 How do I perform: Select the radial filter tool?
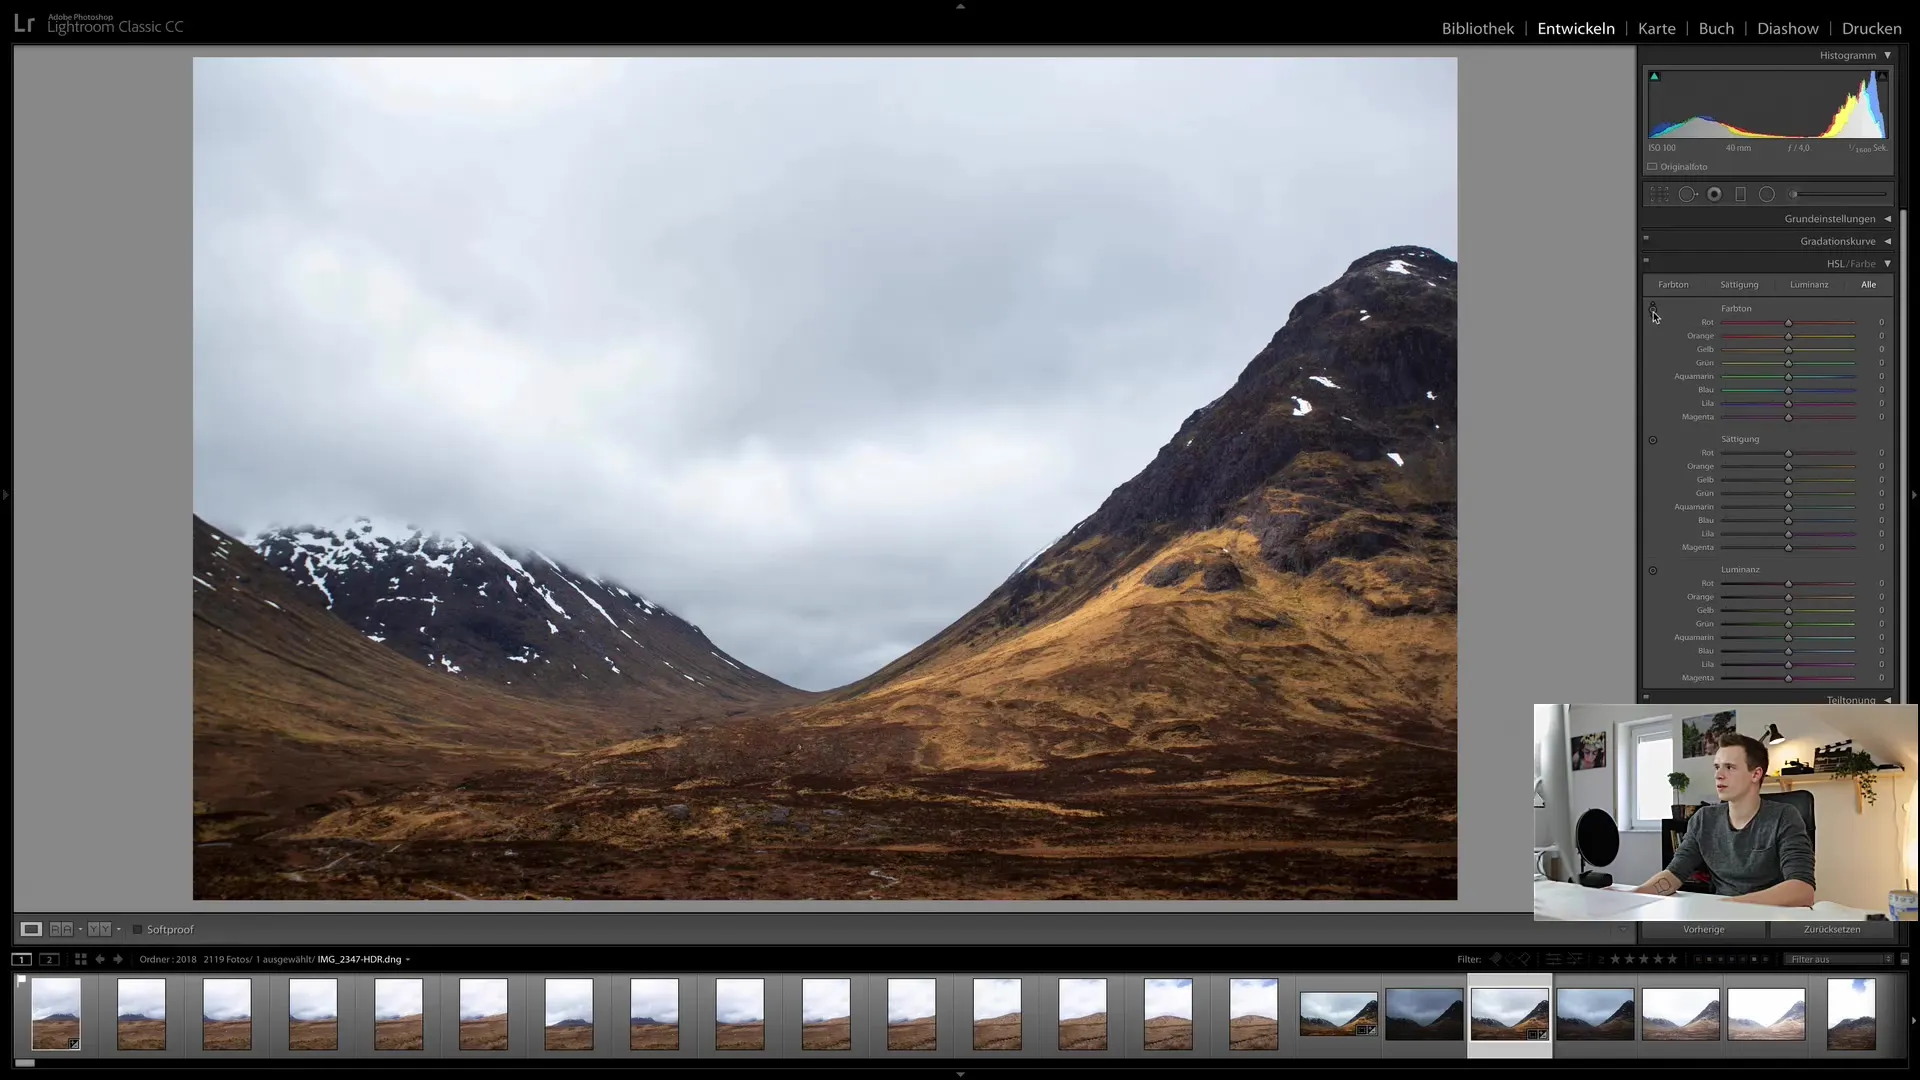1767,194
